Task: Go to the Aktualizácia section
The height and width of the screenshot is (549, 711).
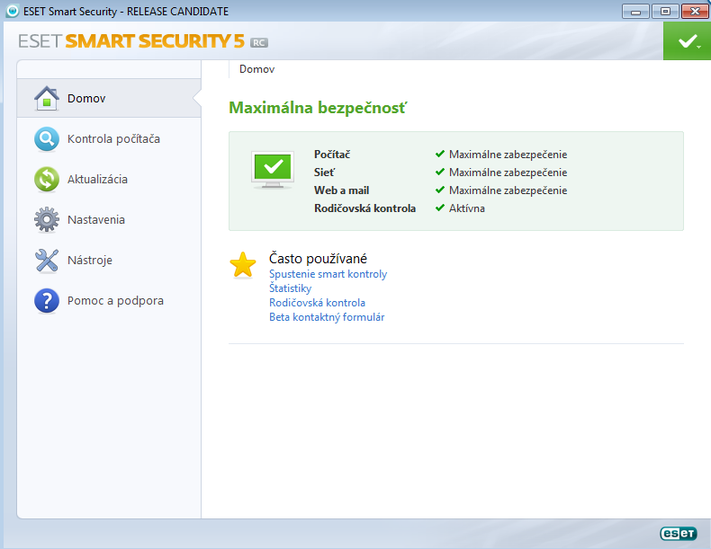Action: [109, 179]
